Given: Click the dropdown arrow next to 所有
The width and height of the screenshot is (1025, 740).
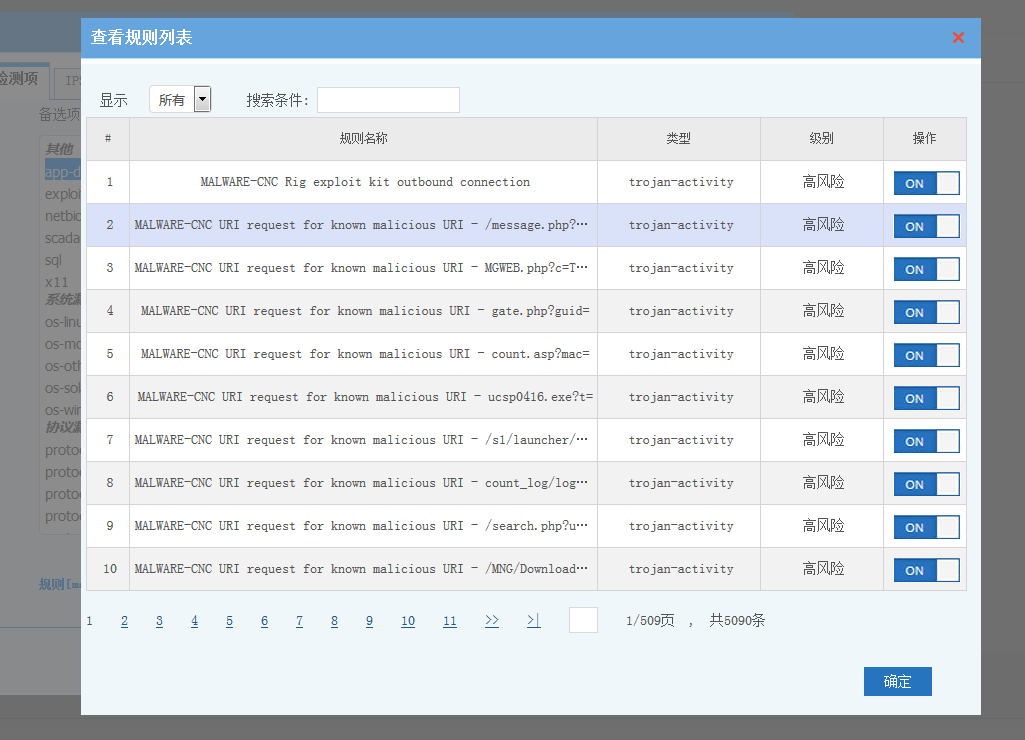Looking at the screenshot, I should coord(203,100).
